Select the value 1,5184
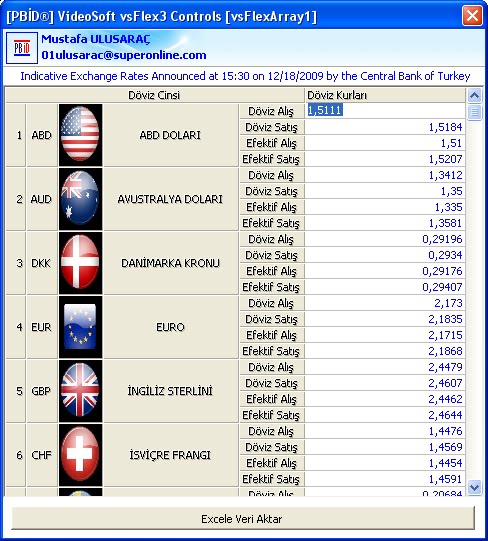 [x=385, y=127]
